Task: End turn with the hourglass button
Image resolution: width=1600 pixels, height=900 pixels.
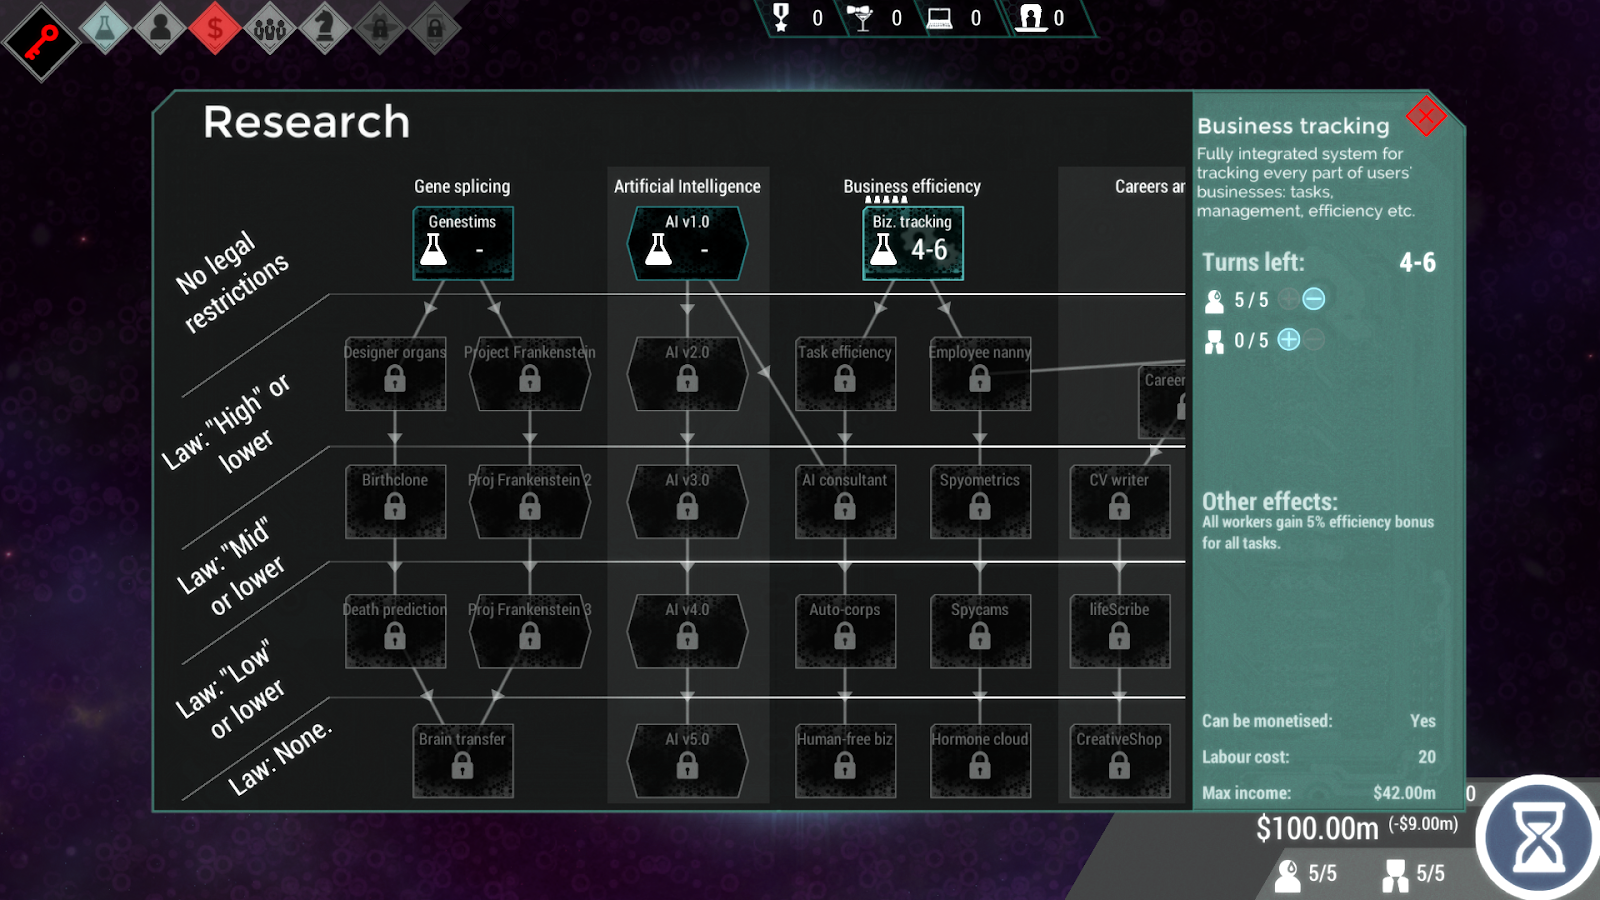Action: click(1539, 838)
